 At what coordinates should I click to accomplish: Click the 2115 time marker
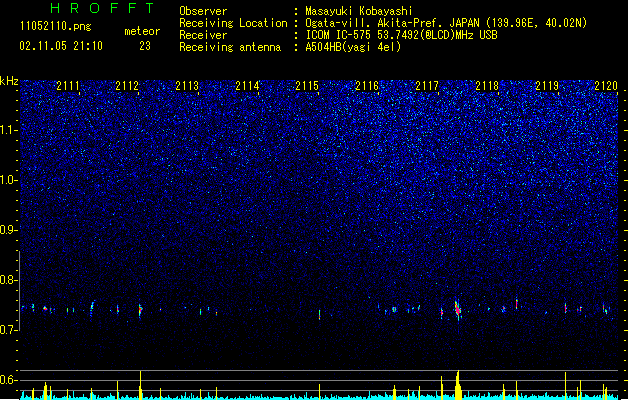coord(307,86)
